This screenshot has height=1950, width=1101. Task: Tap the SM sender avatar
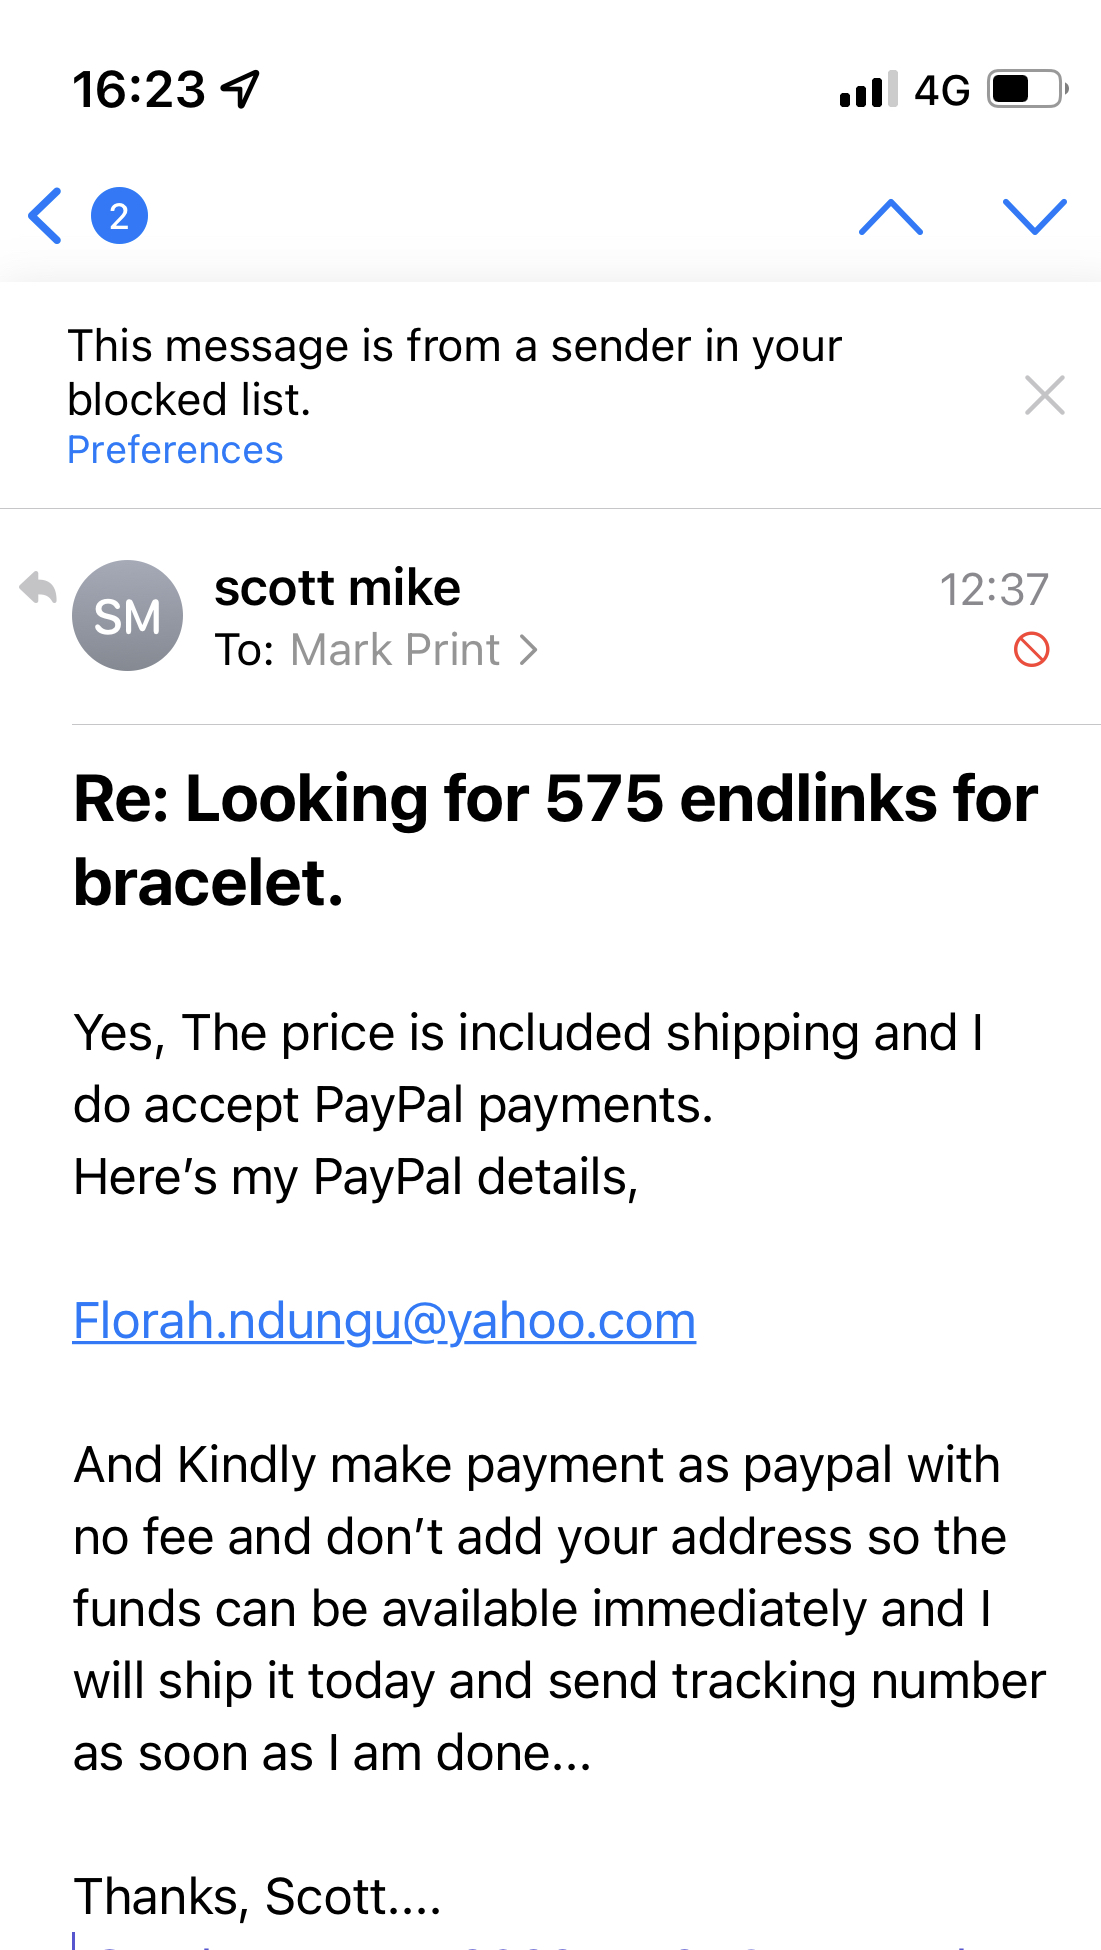tap(128, 615)
